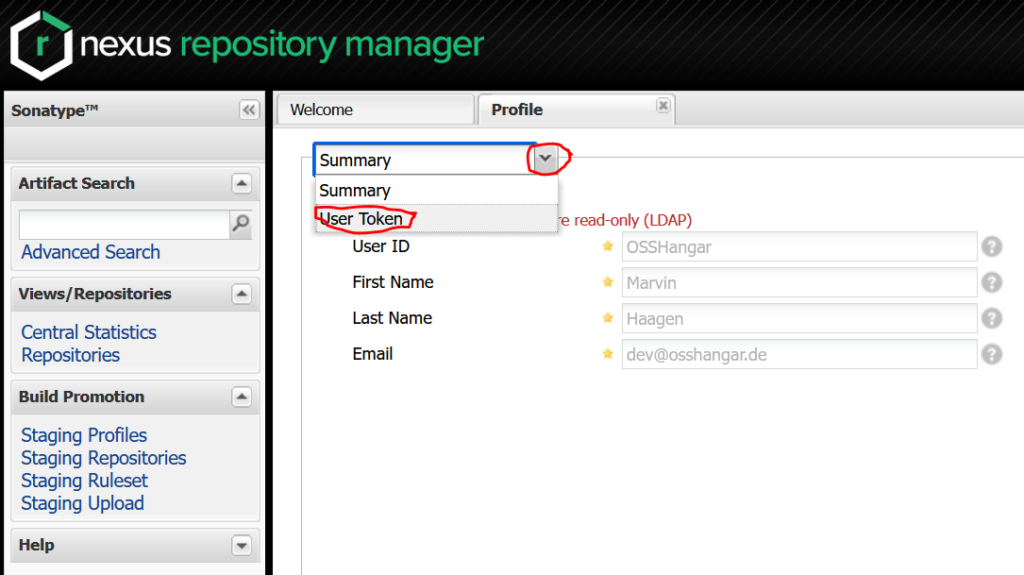Open Staging Upload
The image size is (1024, 575).
(x=82, y=504)
